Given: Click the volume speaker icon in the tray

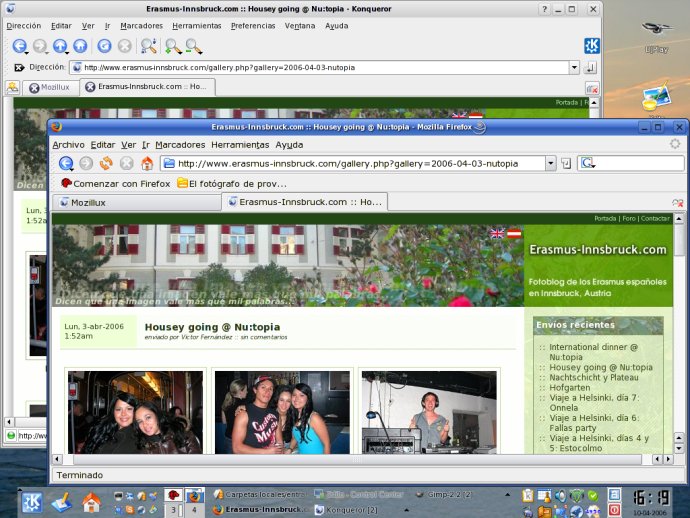Looking at the screenshot, I should (x=560, y=496).
